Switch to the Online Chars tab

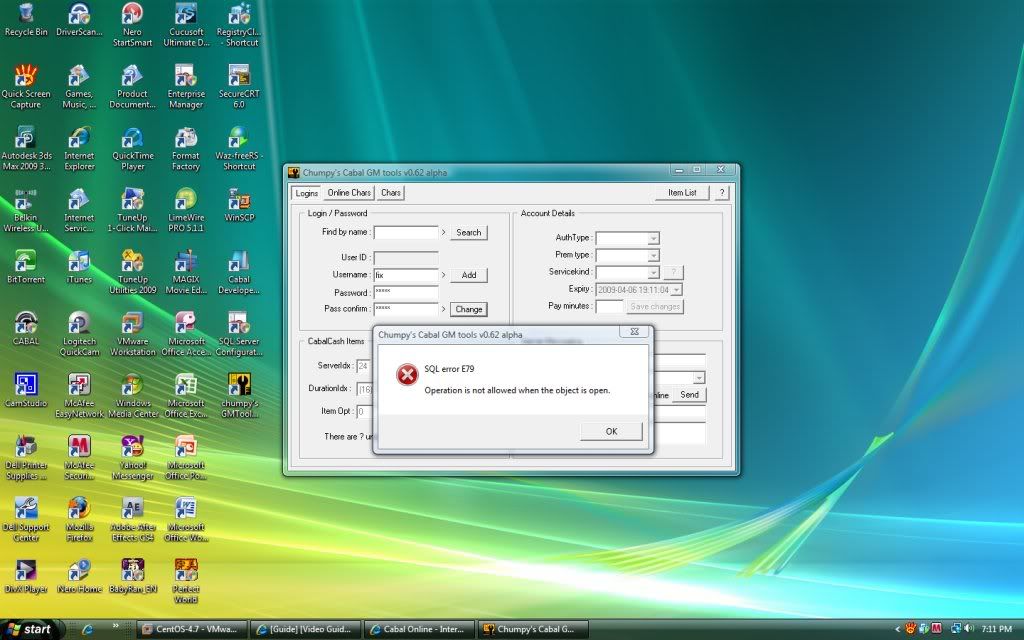(x=349, y=193)
